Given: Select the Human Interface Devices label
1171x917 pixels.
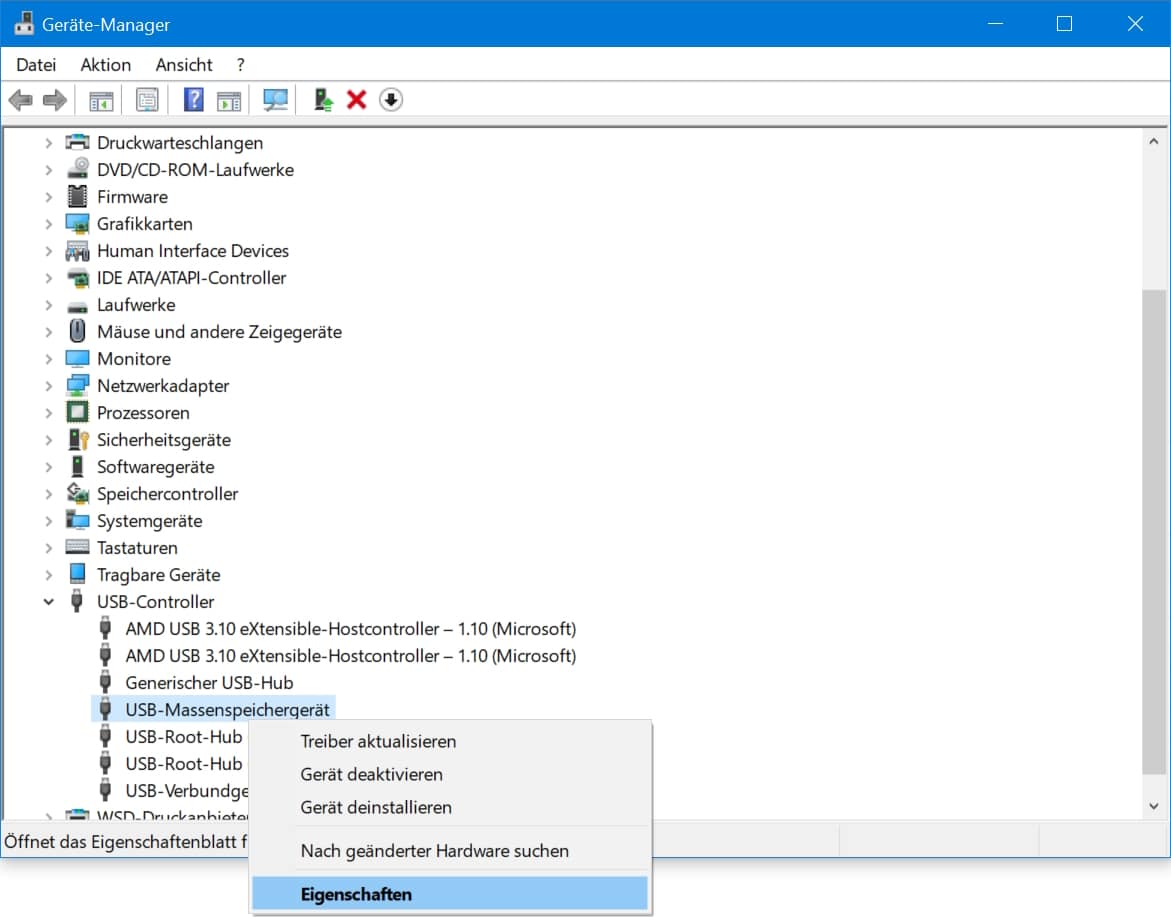Looking at the screenshot, I should (x=193, y=251).
